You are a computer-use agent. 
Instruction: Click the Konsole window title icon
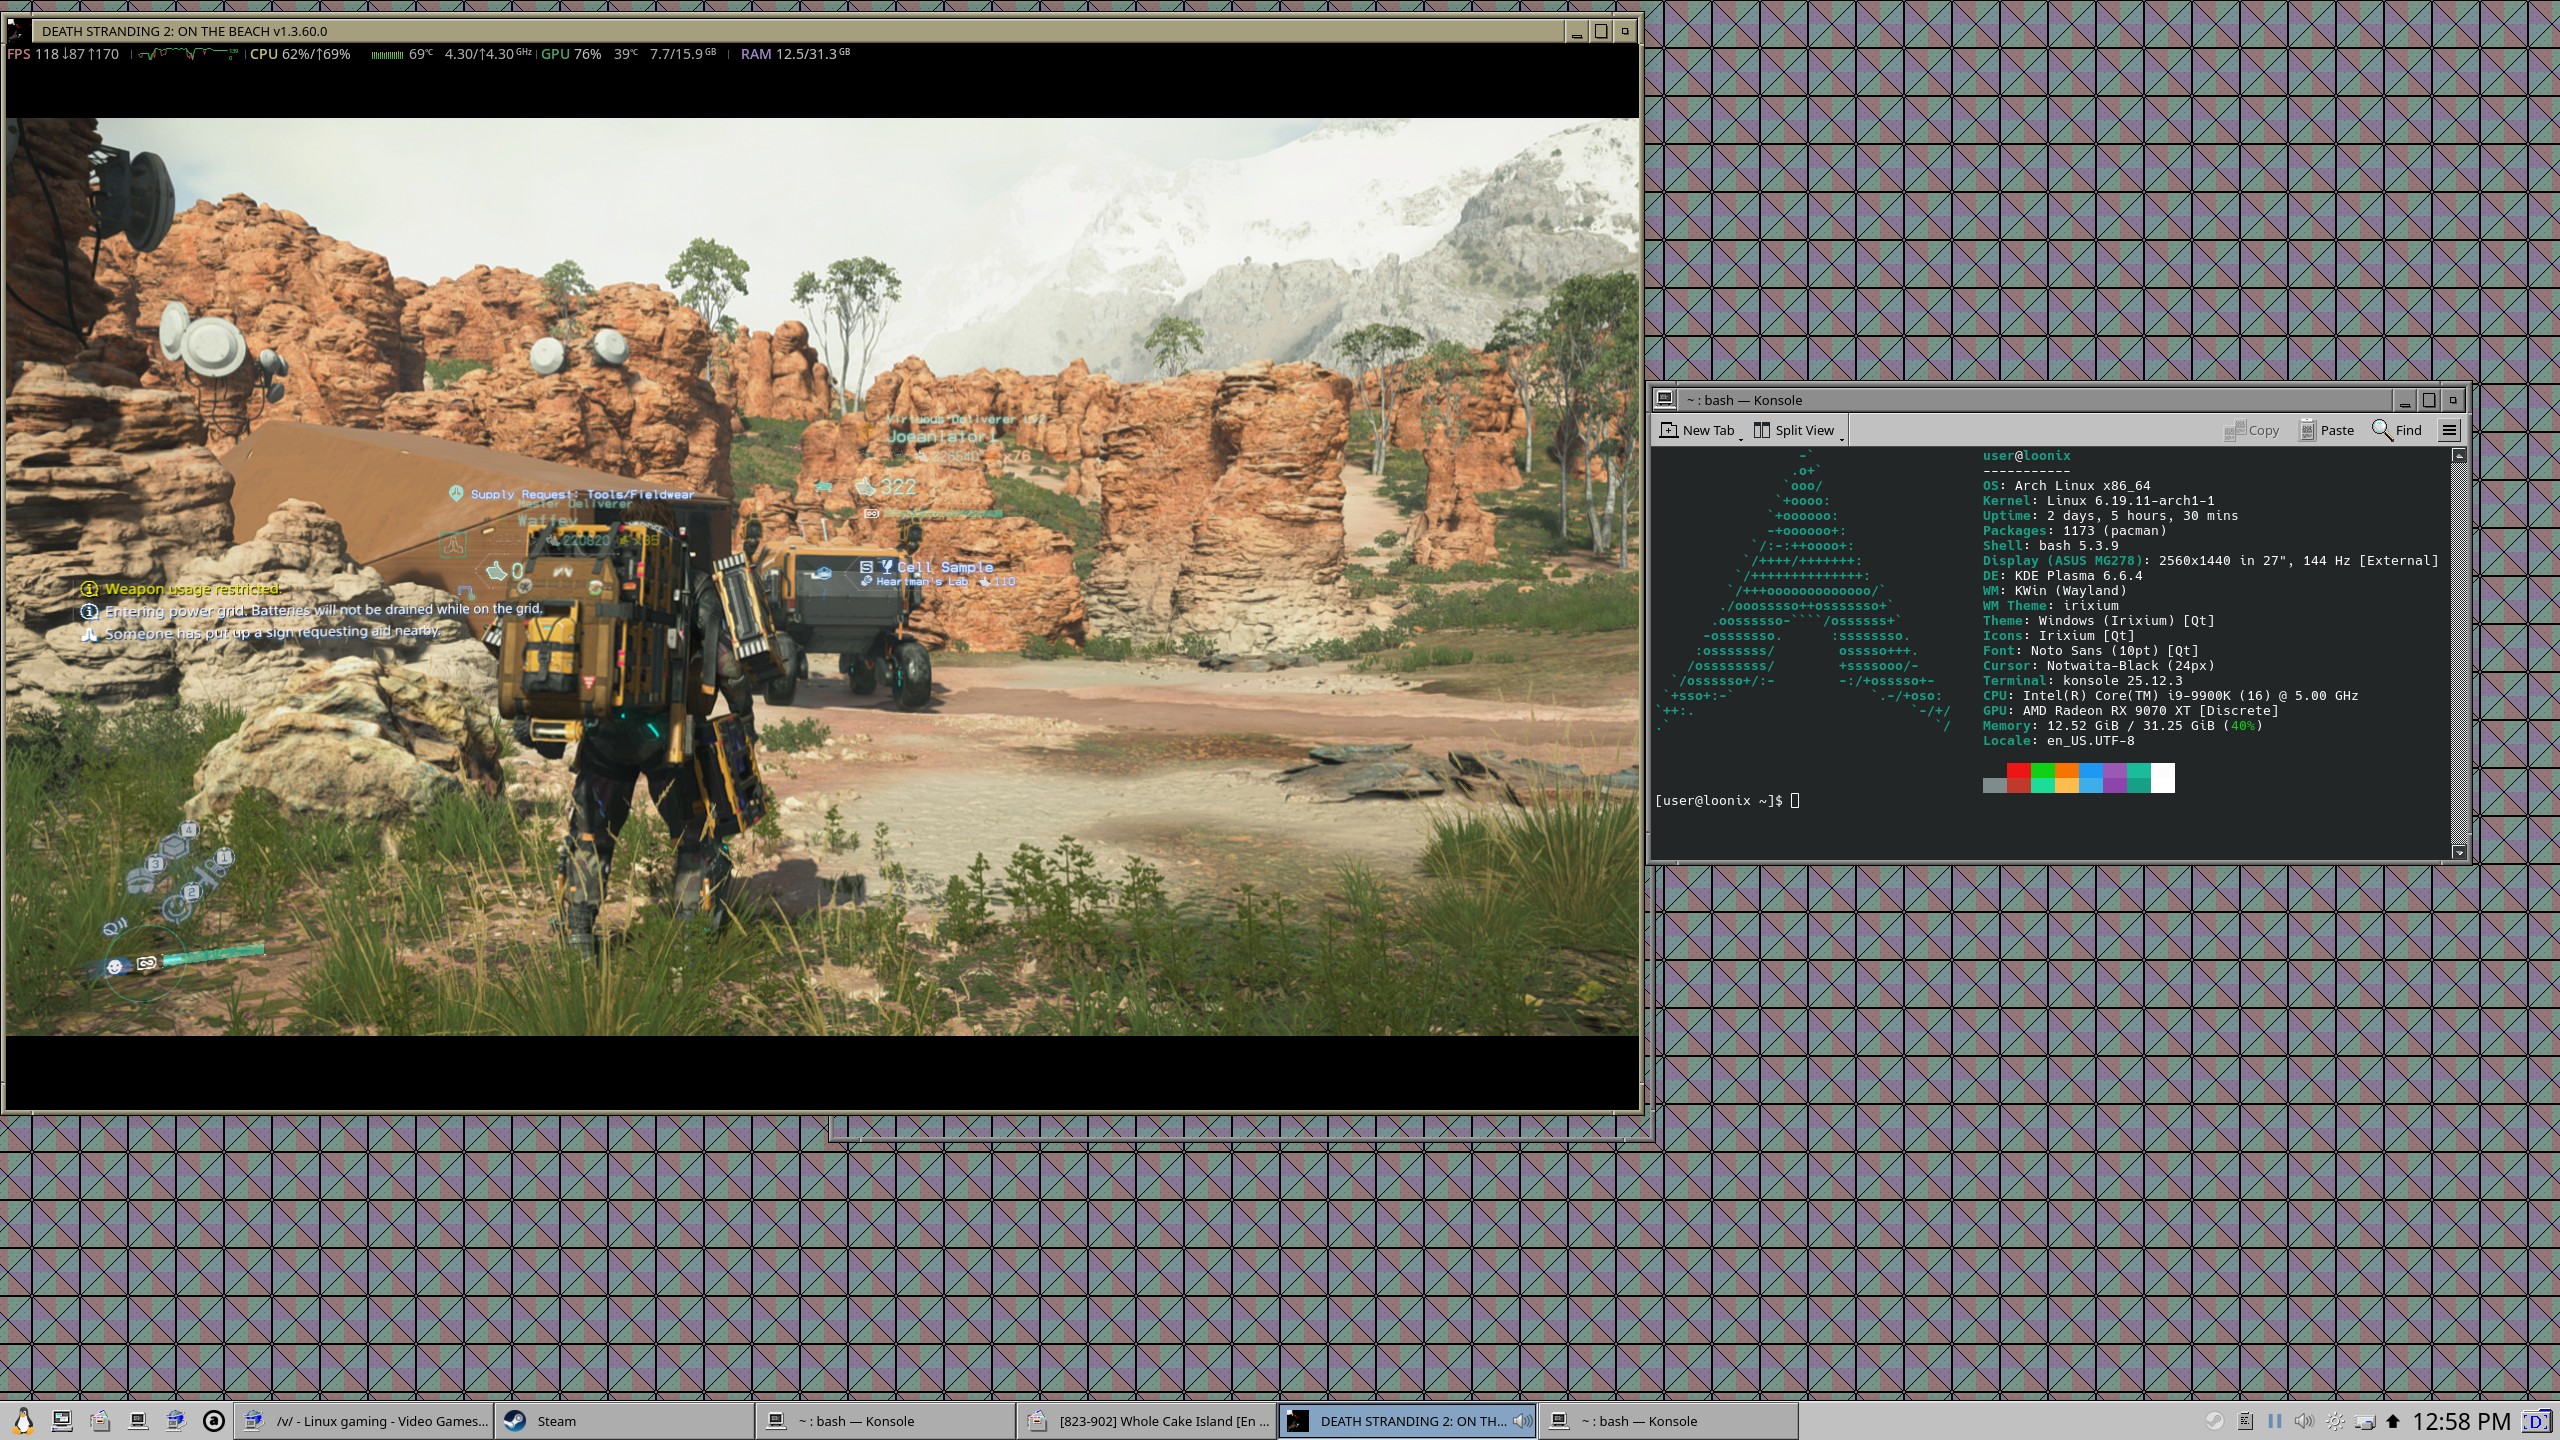[1665, 399]
